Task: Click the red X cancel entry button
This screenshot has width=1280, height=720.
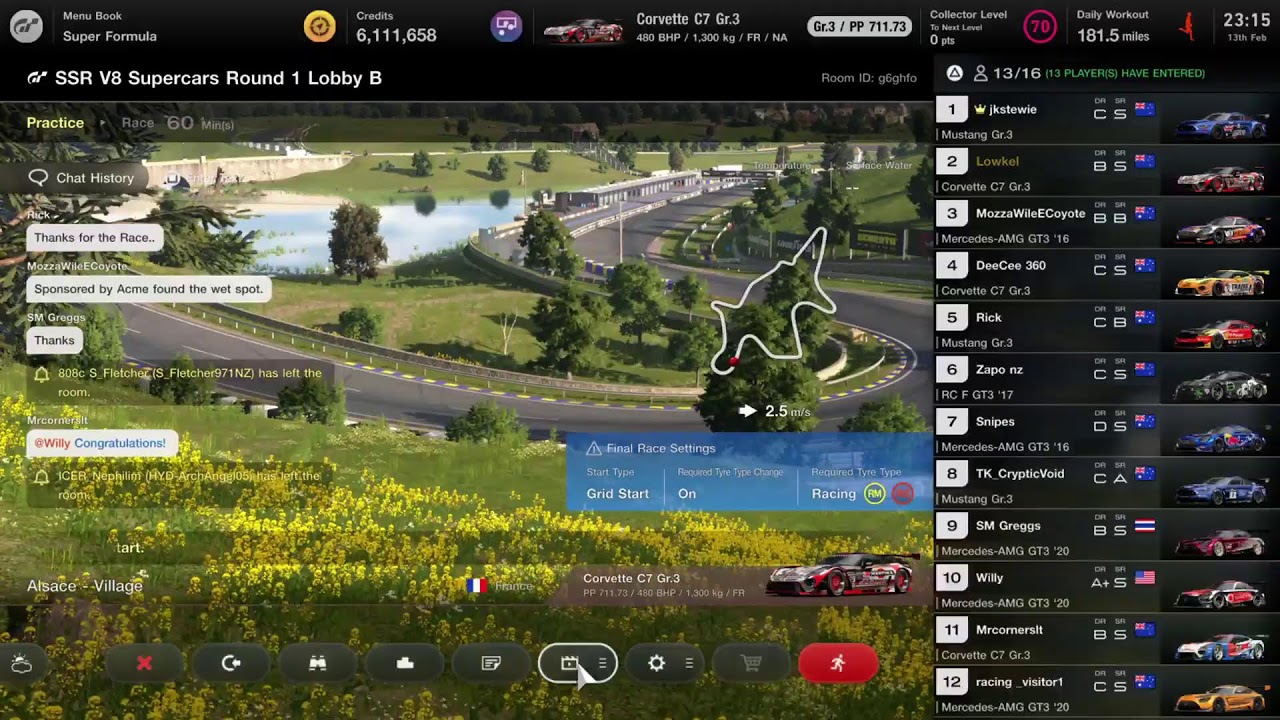Action: click(144, 663)
